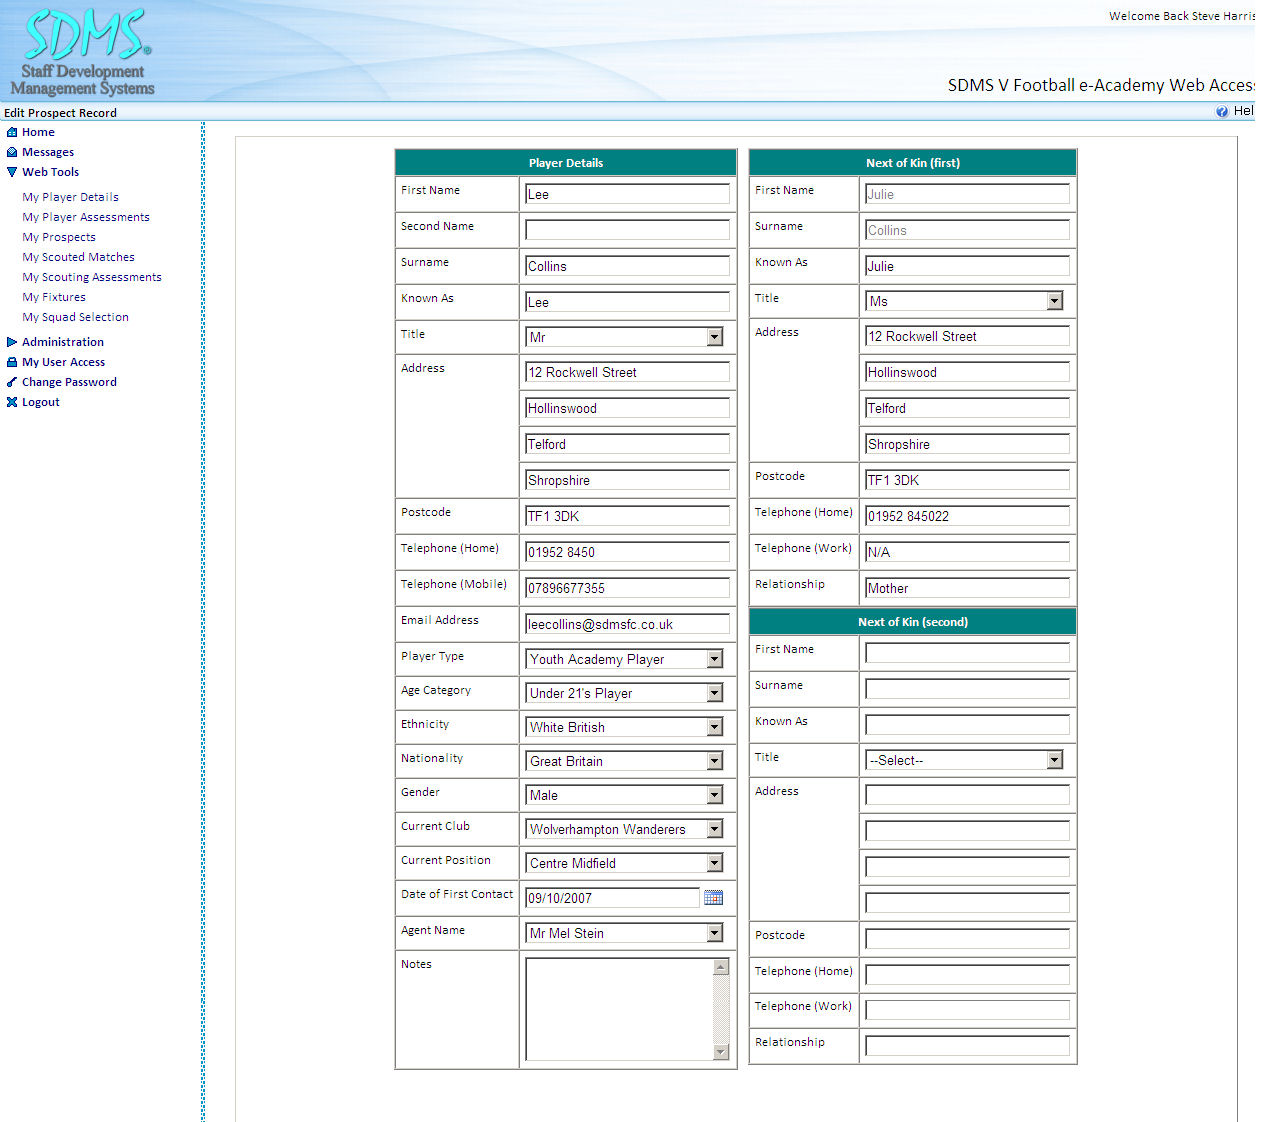
Task: Click player address field with Hollinswood
Action: (628, 408)
